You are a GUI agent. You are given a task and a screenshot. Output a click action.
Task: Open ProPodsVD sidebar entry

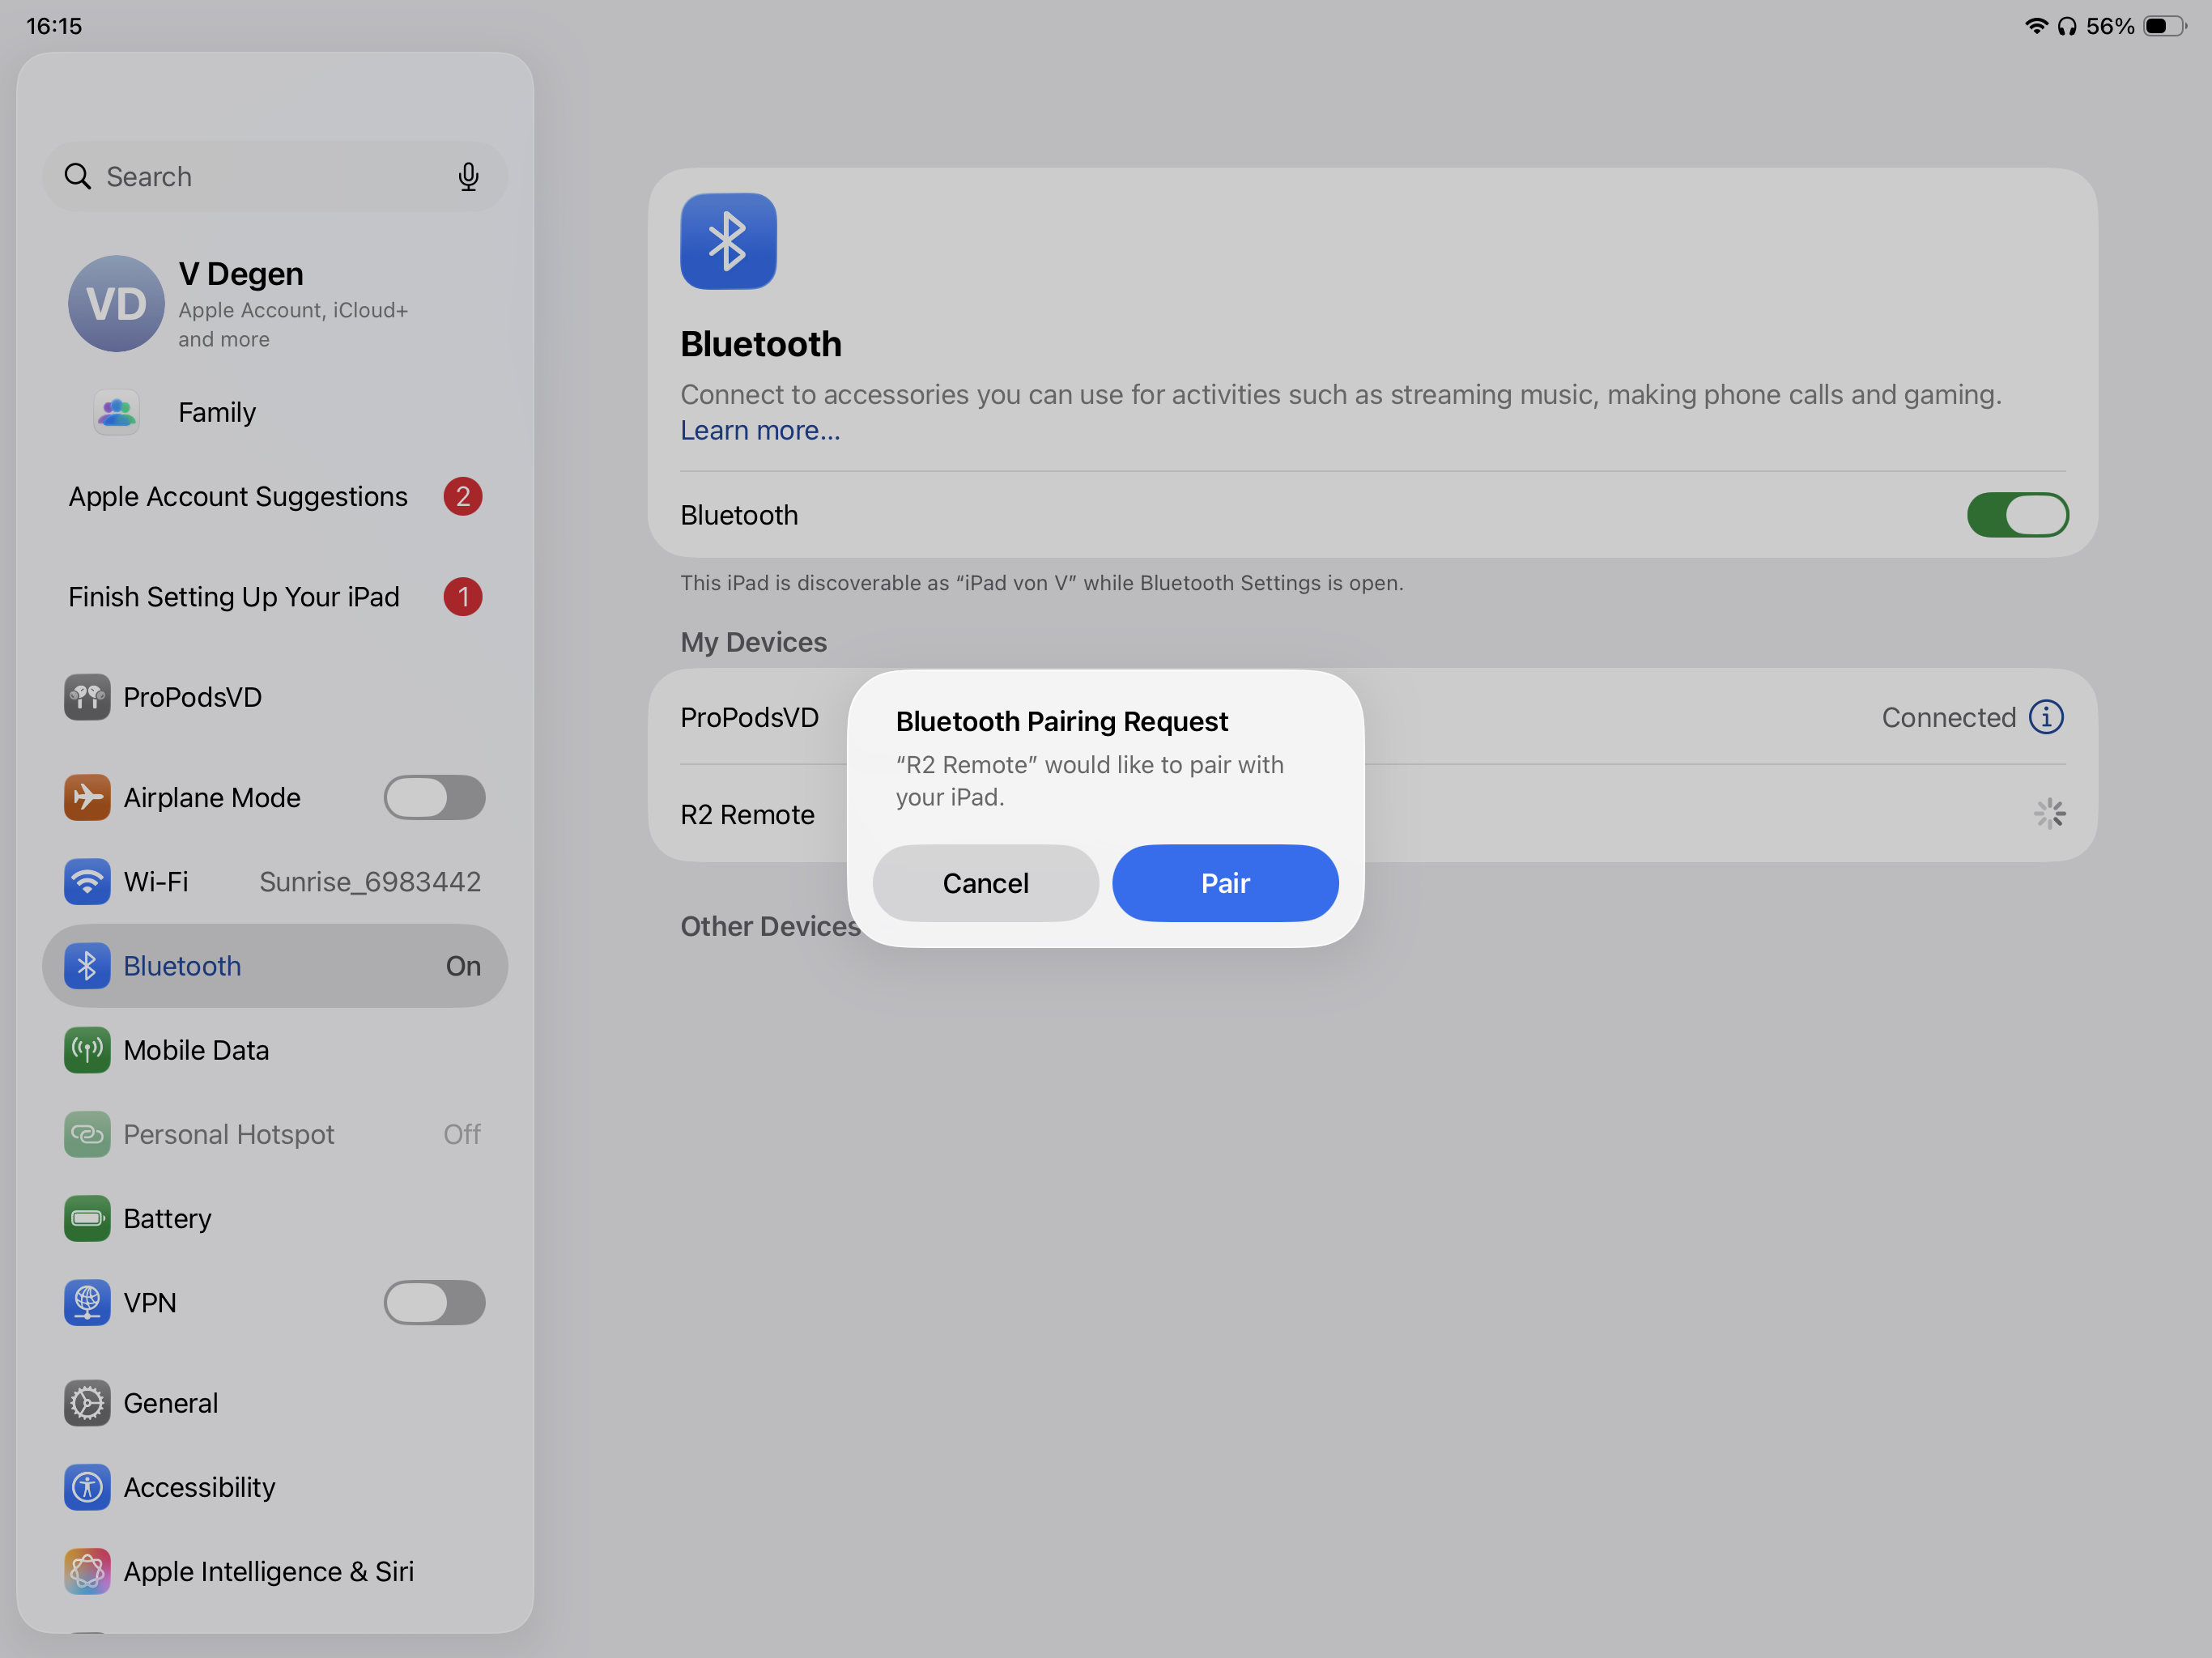pos(275,697)
